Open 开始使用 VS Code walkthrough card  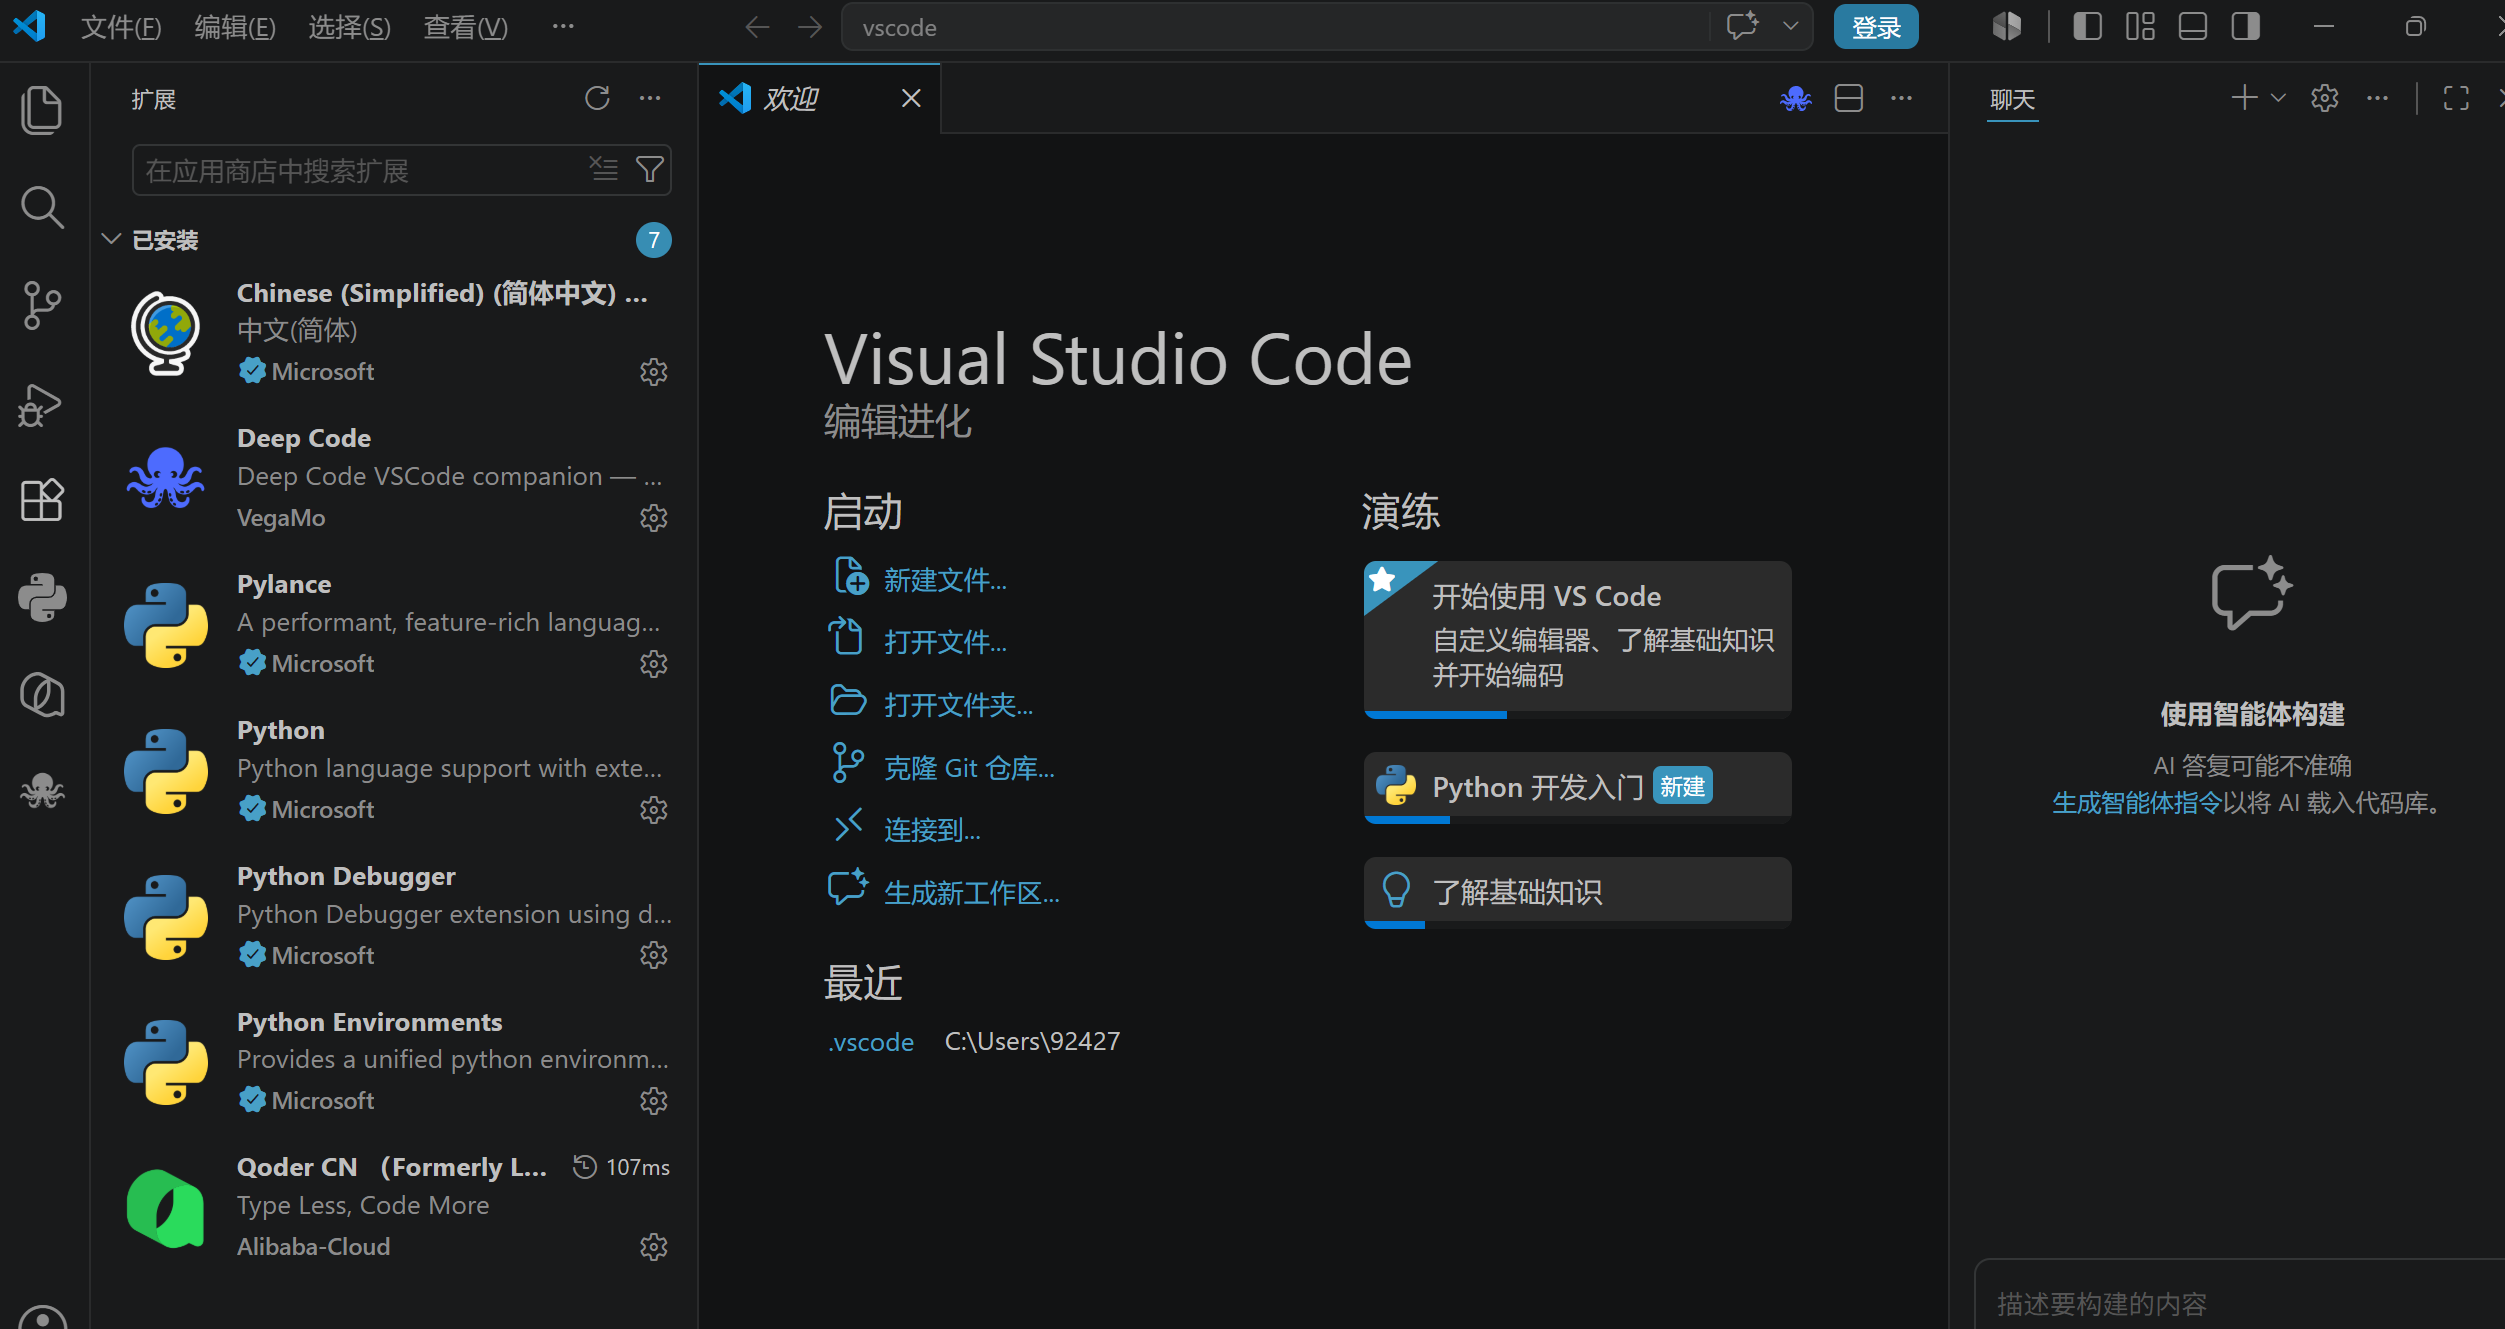pyautogui.click(x=1577, y=638)
